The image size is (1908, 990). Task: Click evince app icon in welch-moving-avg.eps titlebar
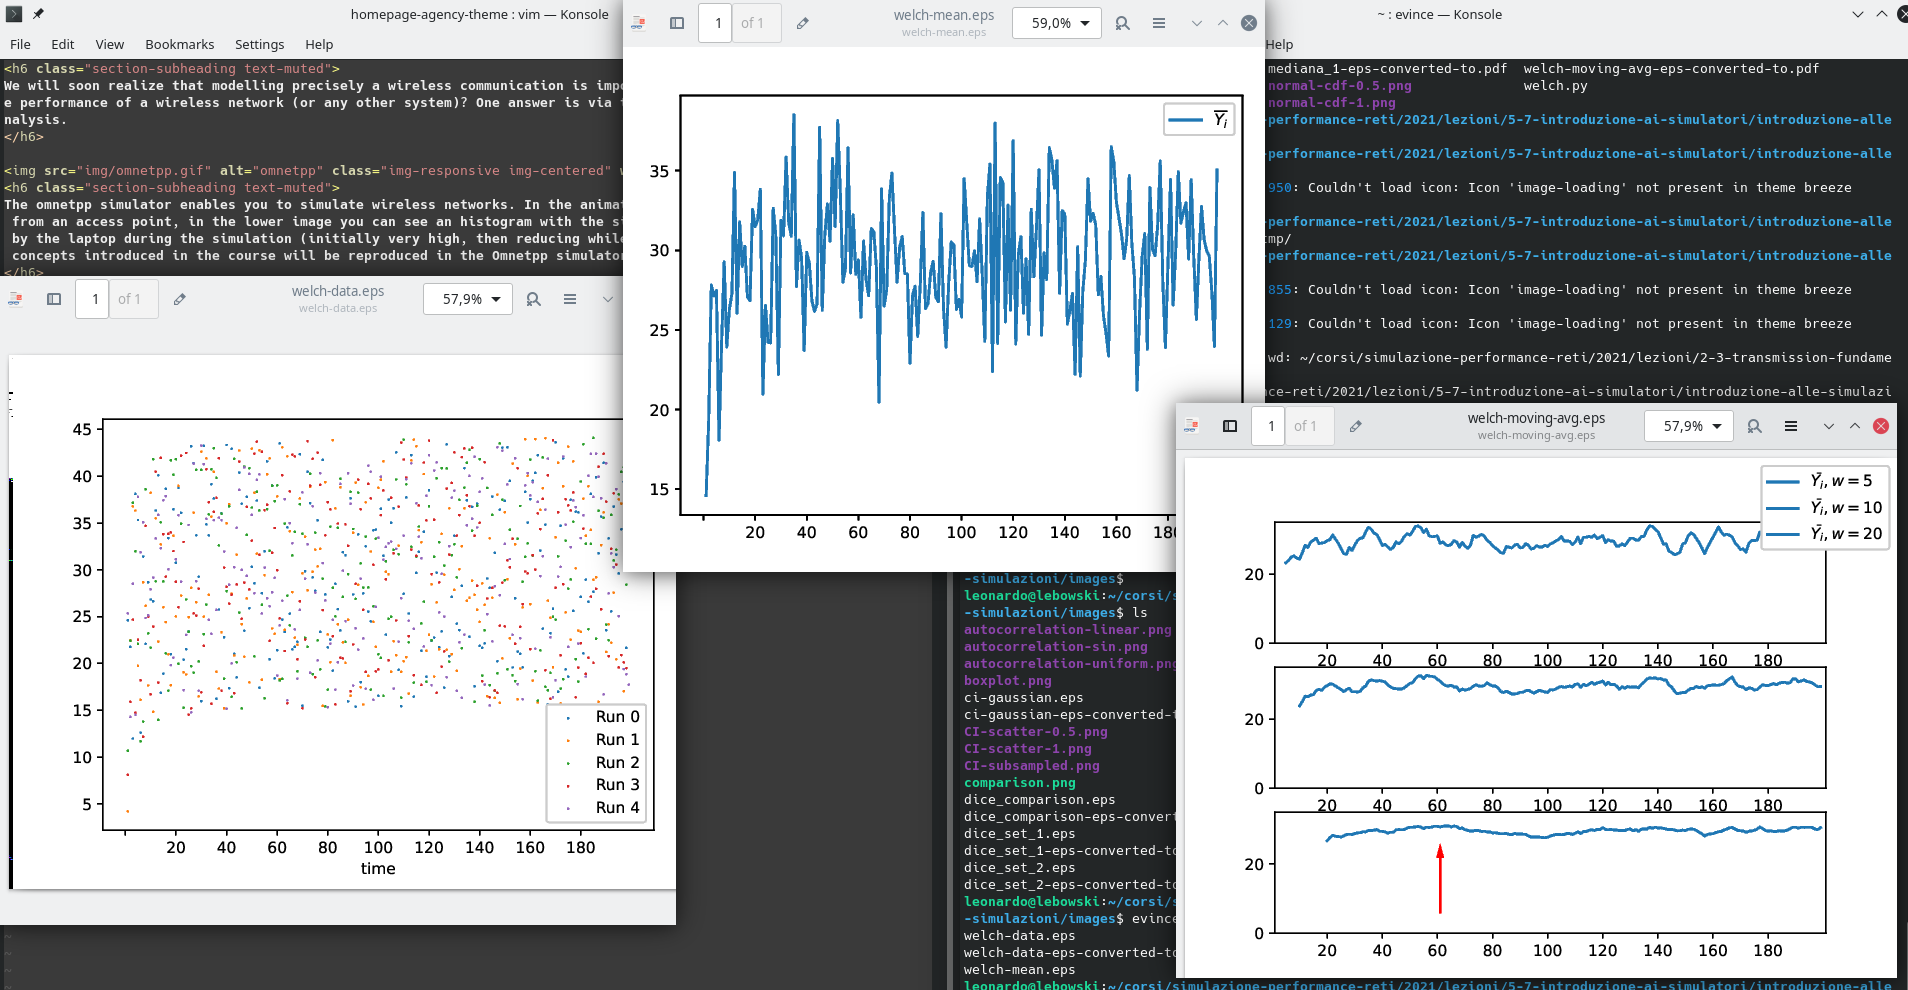click(x=1192, y=426)
